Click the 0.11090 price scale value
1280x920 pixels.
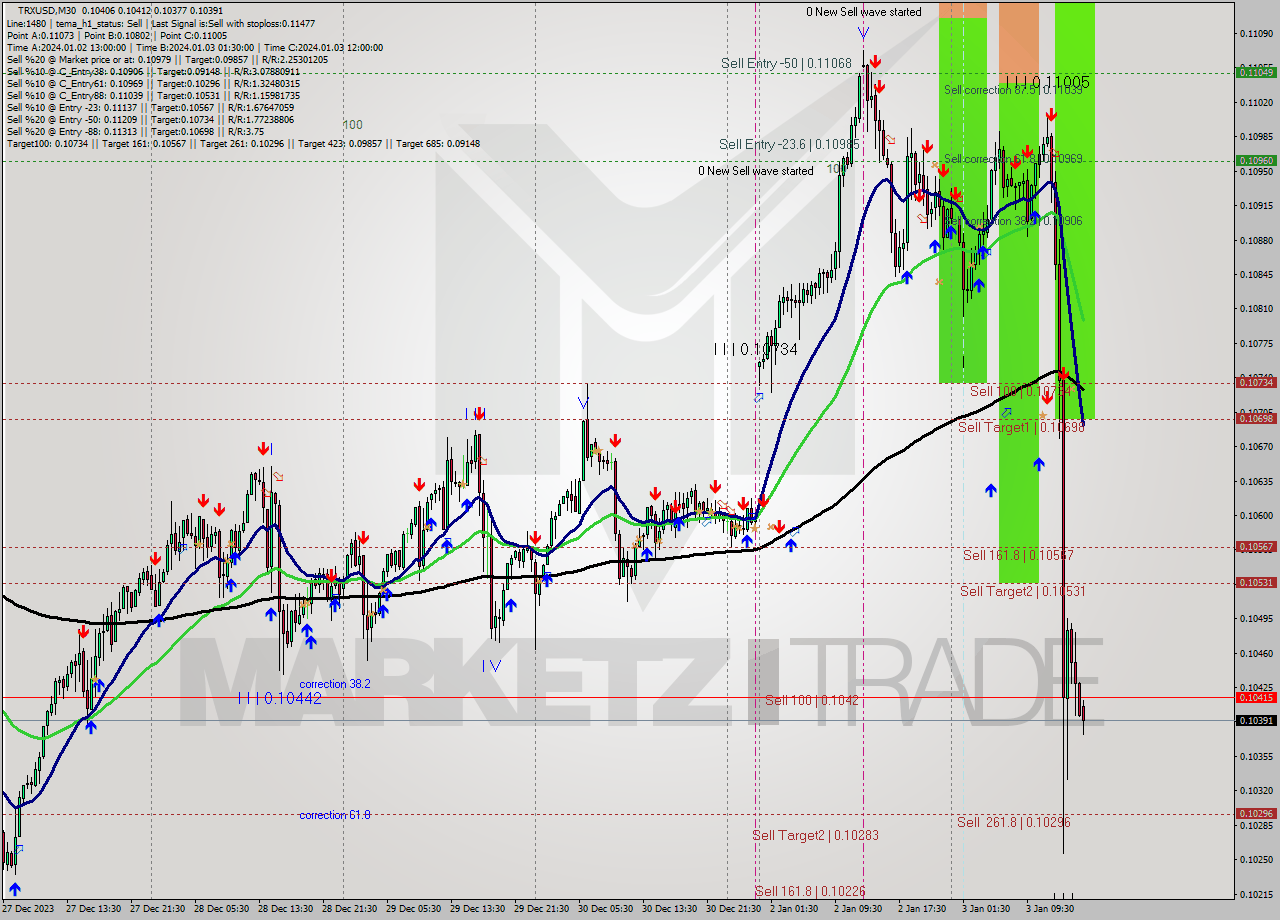click(1256, 34)
